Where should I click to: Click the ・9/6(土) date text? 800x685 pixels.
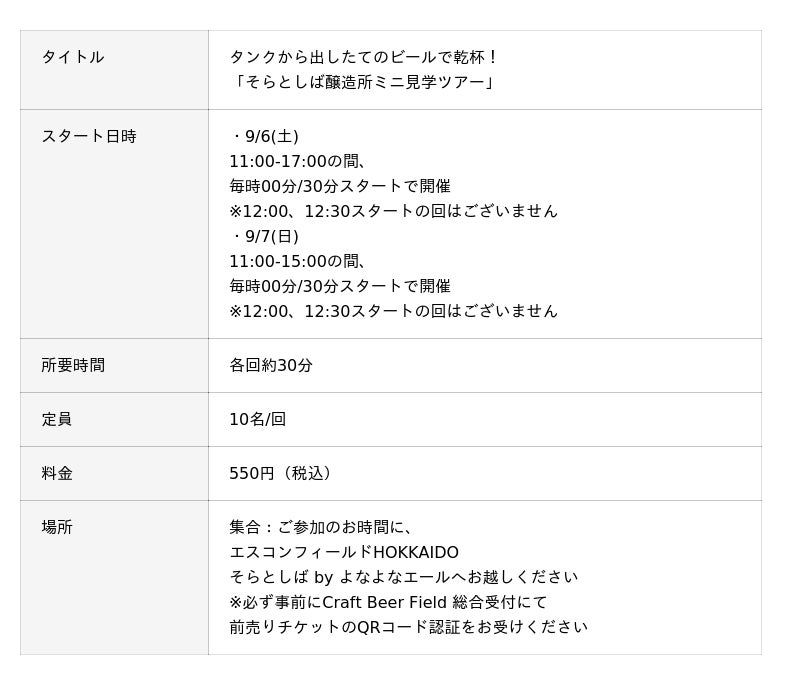click(x=264, y=136)
